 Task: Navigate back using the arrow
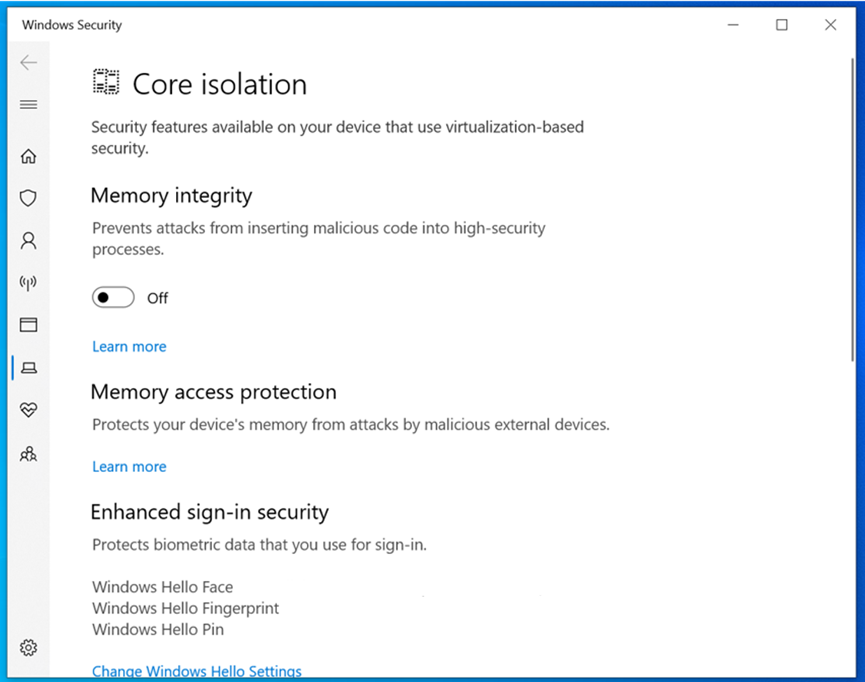pos(29,62)
